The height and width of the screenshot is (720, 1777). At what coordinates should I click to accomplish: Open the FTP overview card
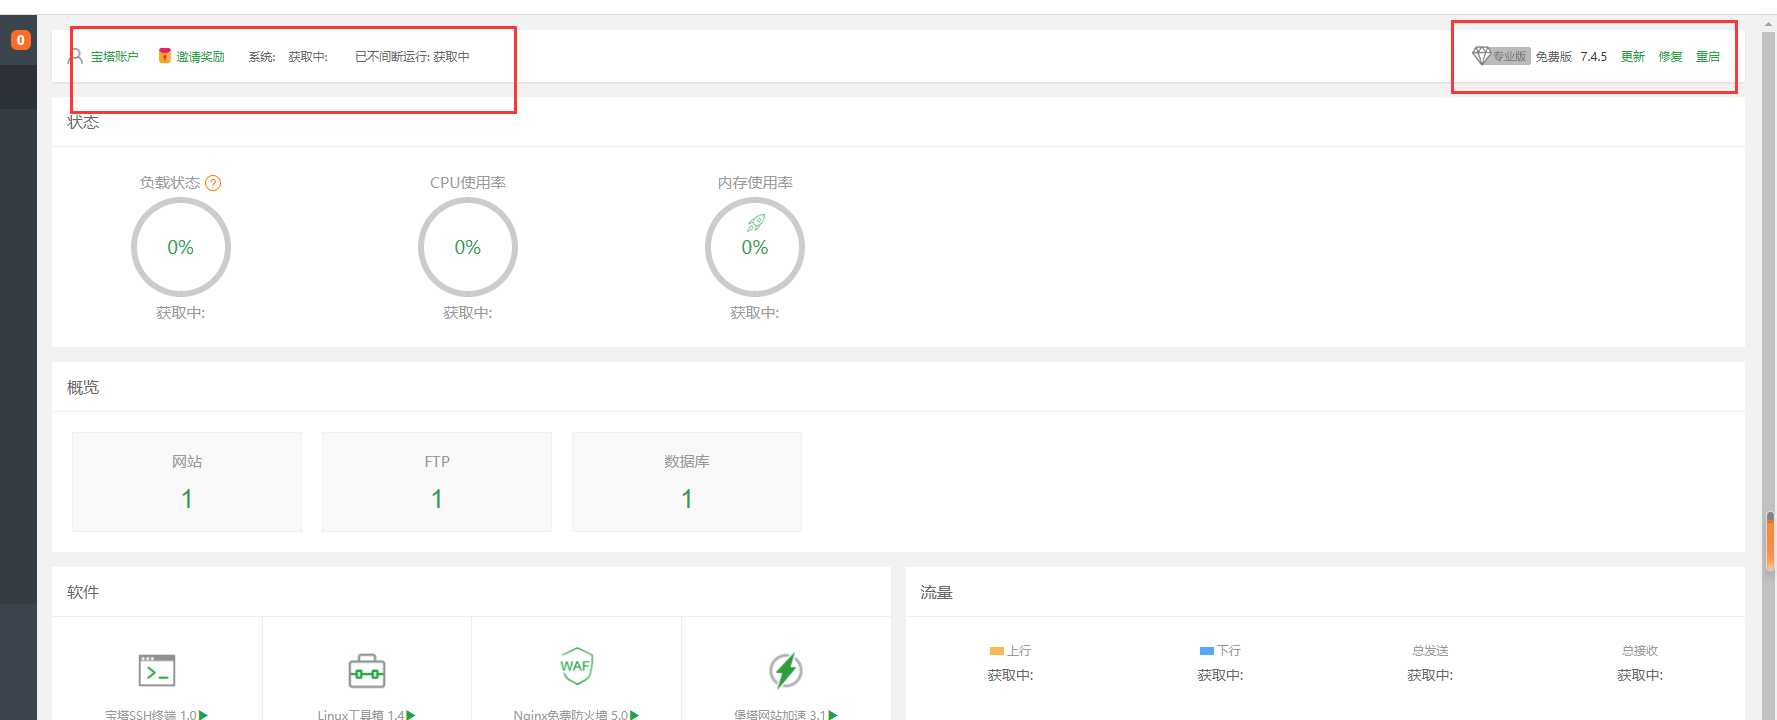[437, 482]
